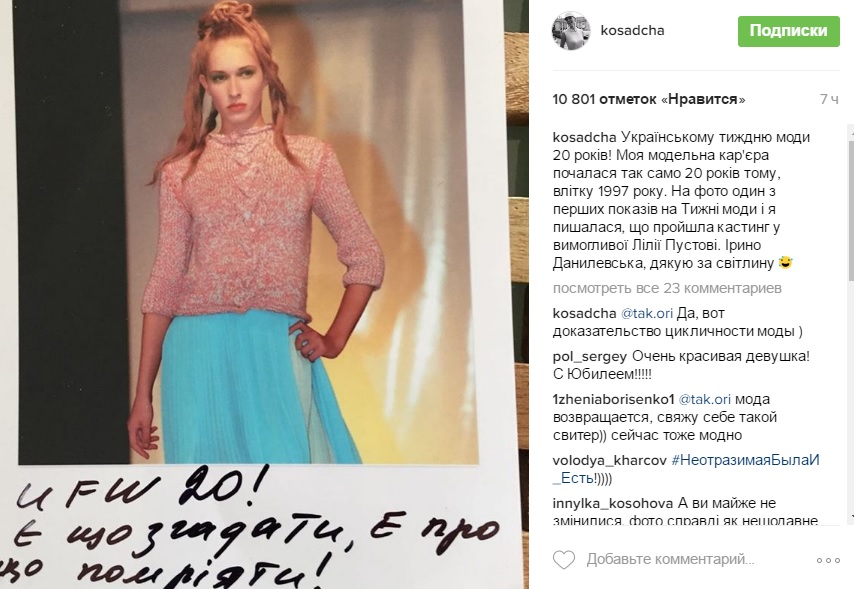Open @tak.ori mention in kosadcha's reply
Image resolution: width=854 pixels, height=589 pixels.
[646, 314]
